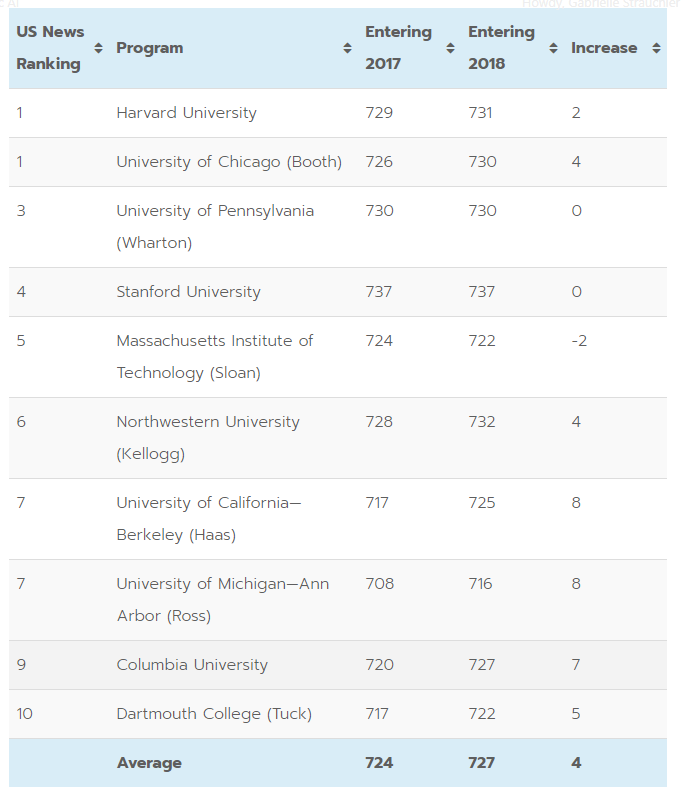Sort table by US News Ranking arrows
The height and width of the screenshot is (791, 683).
tap(98, 48)
